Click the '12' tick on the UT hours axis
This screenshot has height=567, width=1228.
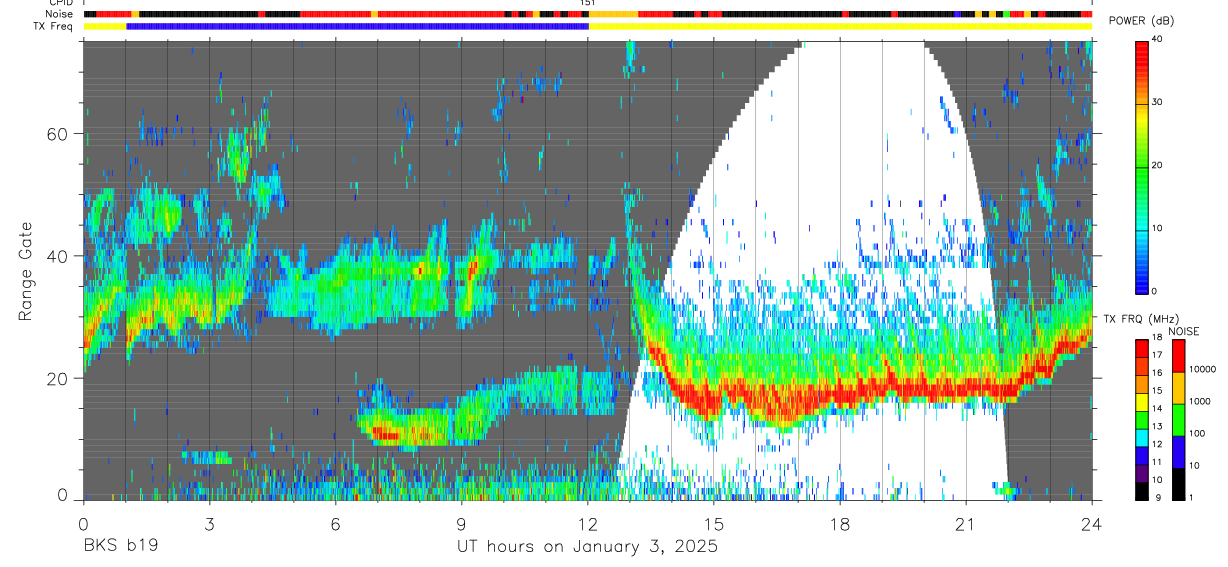pyautogui.click(x=587, y=524)
